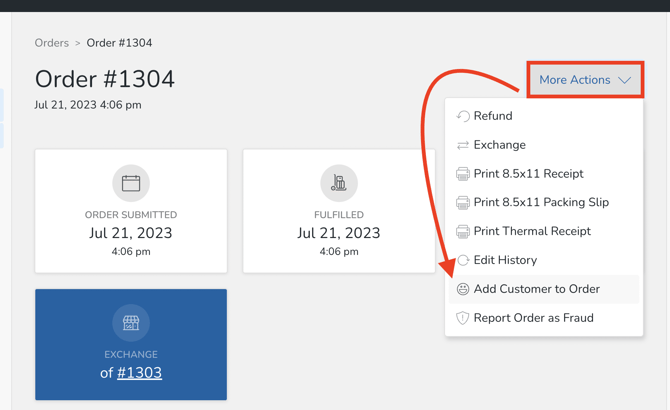
Task: Click smiley icon for Add Customer
Action: point(463,289)
